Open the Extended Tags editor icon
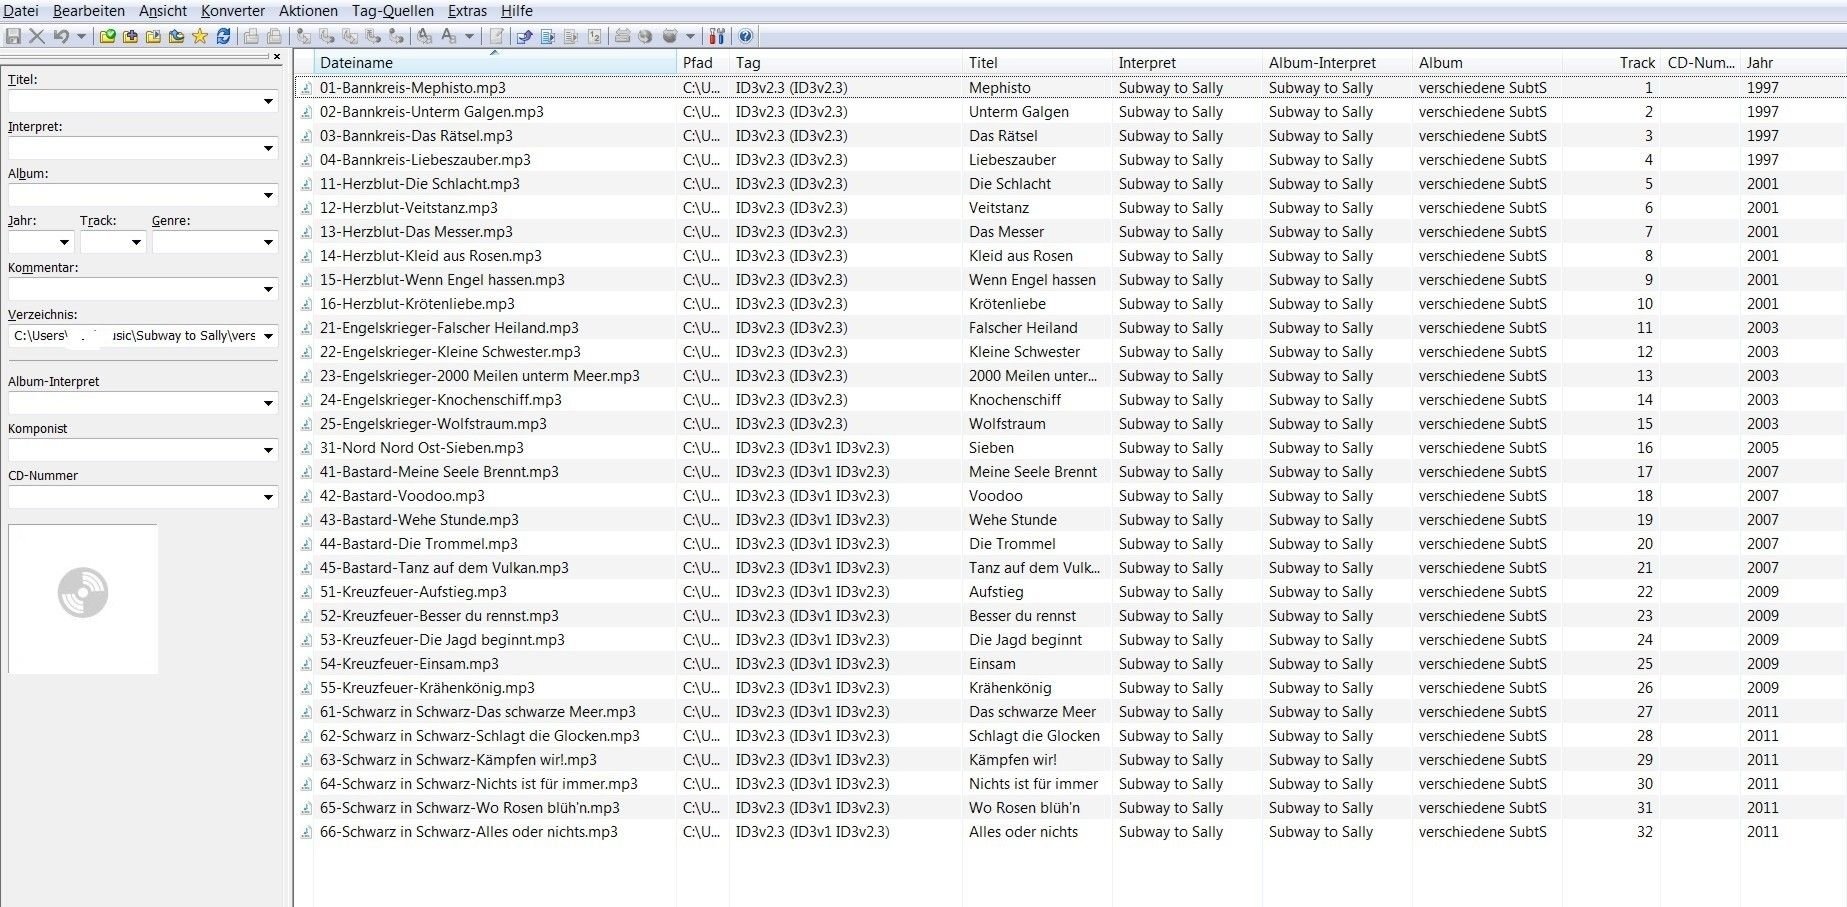 496,36
